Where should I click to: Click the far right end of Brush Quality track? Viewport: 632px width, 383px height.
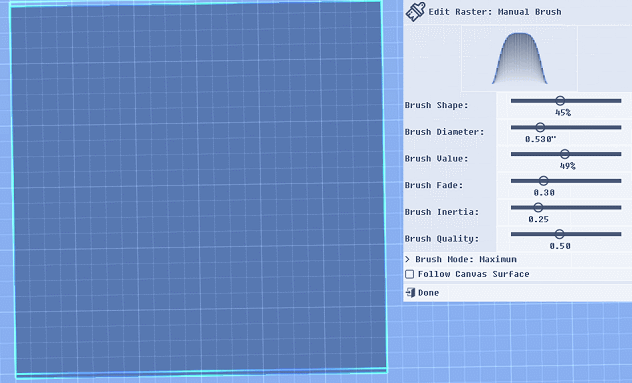click(620, 234)
